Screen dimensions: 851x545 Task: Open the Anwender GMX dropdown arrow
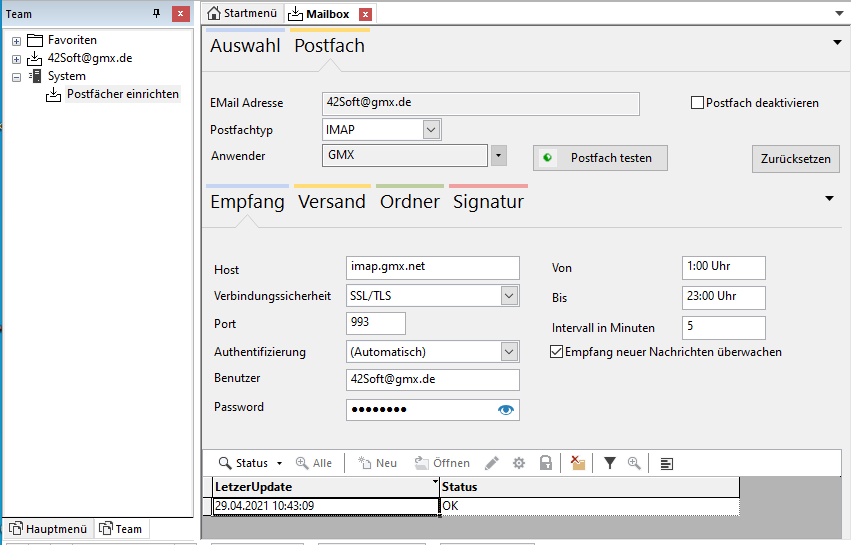point(499,156)
